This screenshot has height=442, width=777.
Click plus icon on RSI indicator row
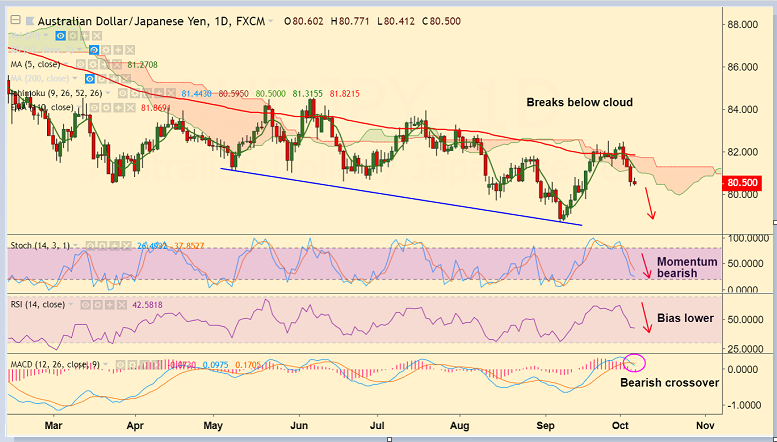click(x=110, y=305)
